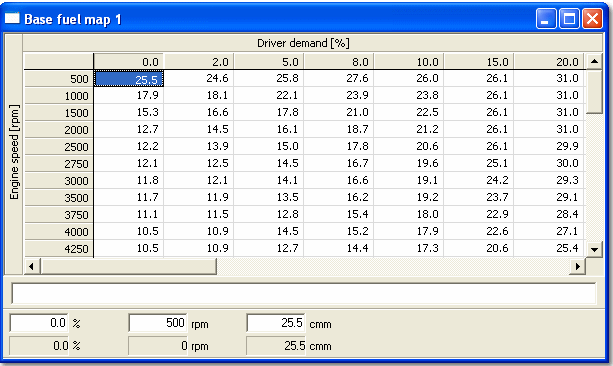
Task: Close the Base fuel map 1 window
Action: click(592, 18)
